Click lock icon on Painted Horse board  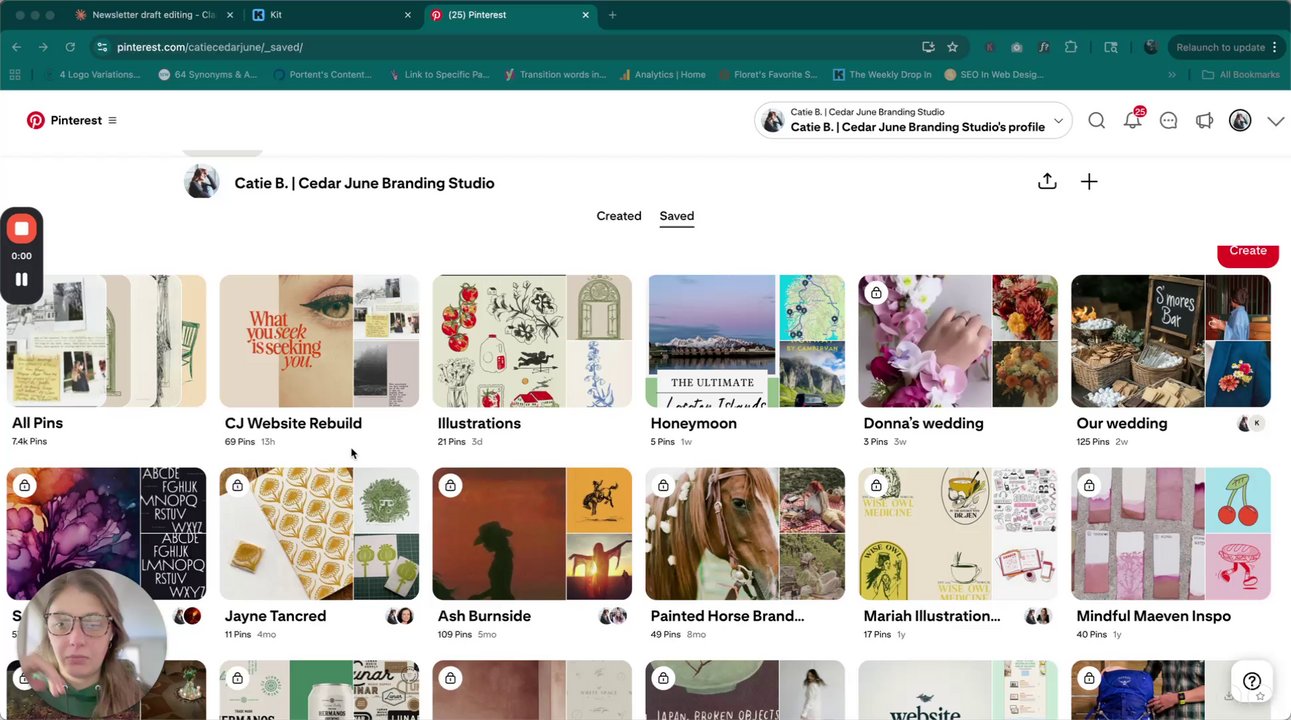(x=663, y=486)
